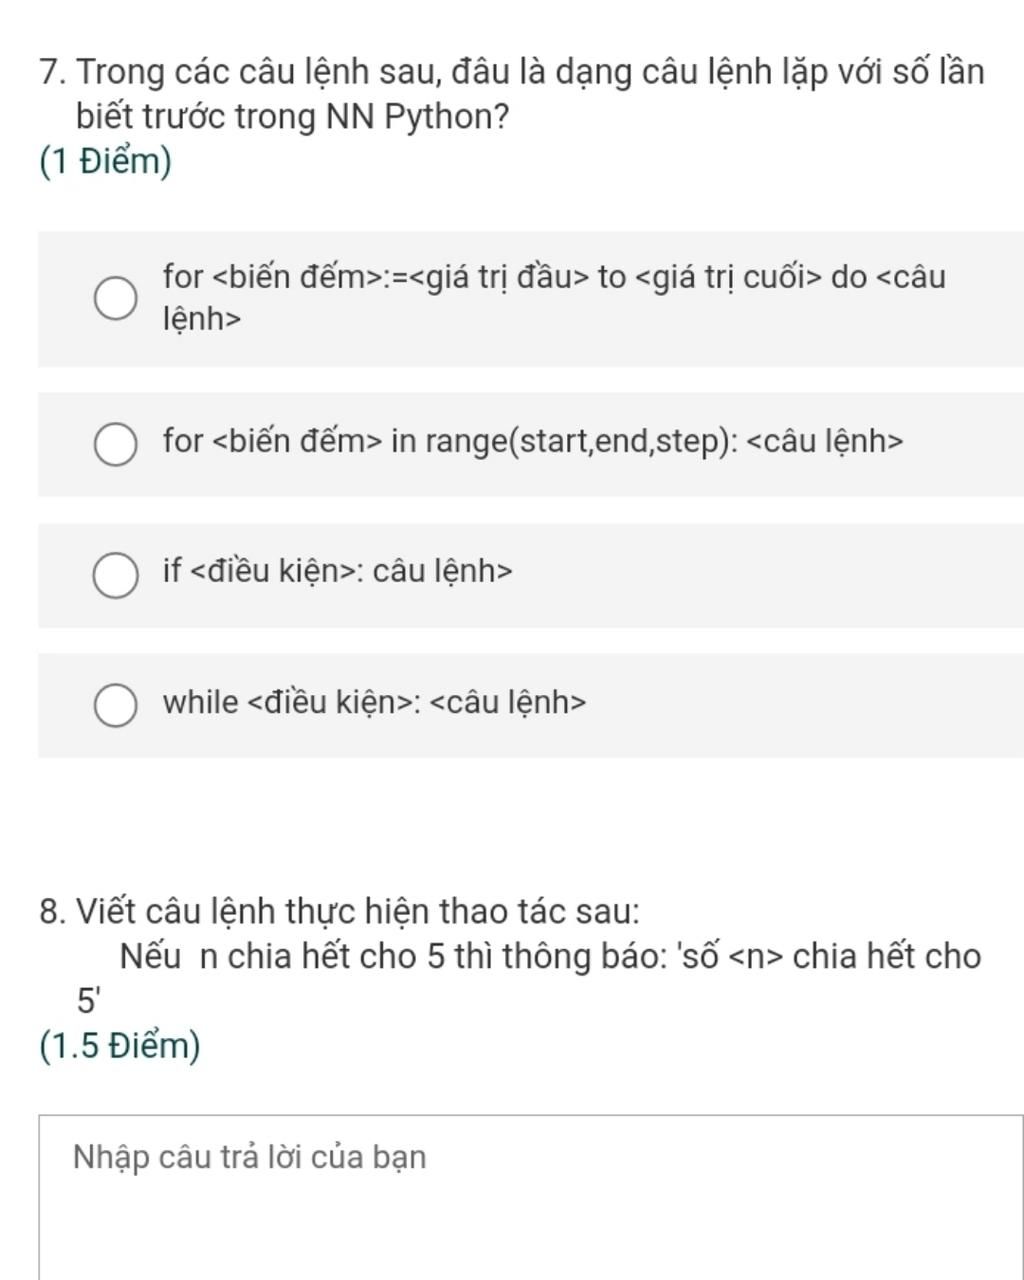Click the 'if <điều kiện>: câu lệnh>' label

click(x=338, y=571)
